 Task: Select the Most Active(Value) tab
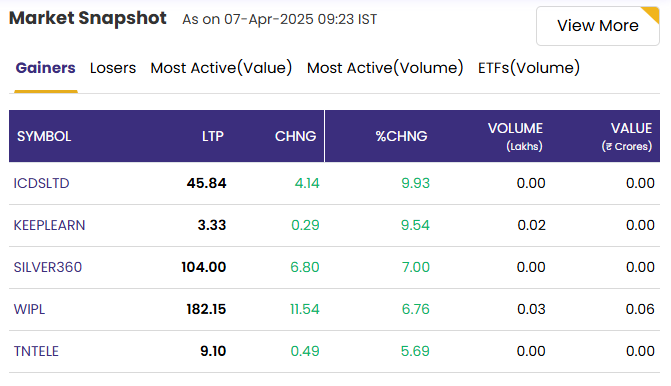point(221,68)
